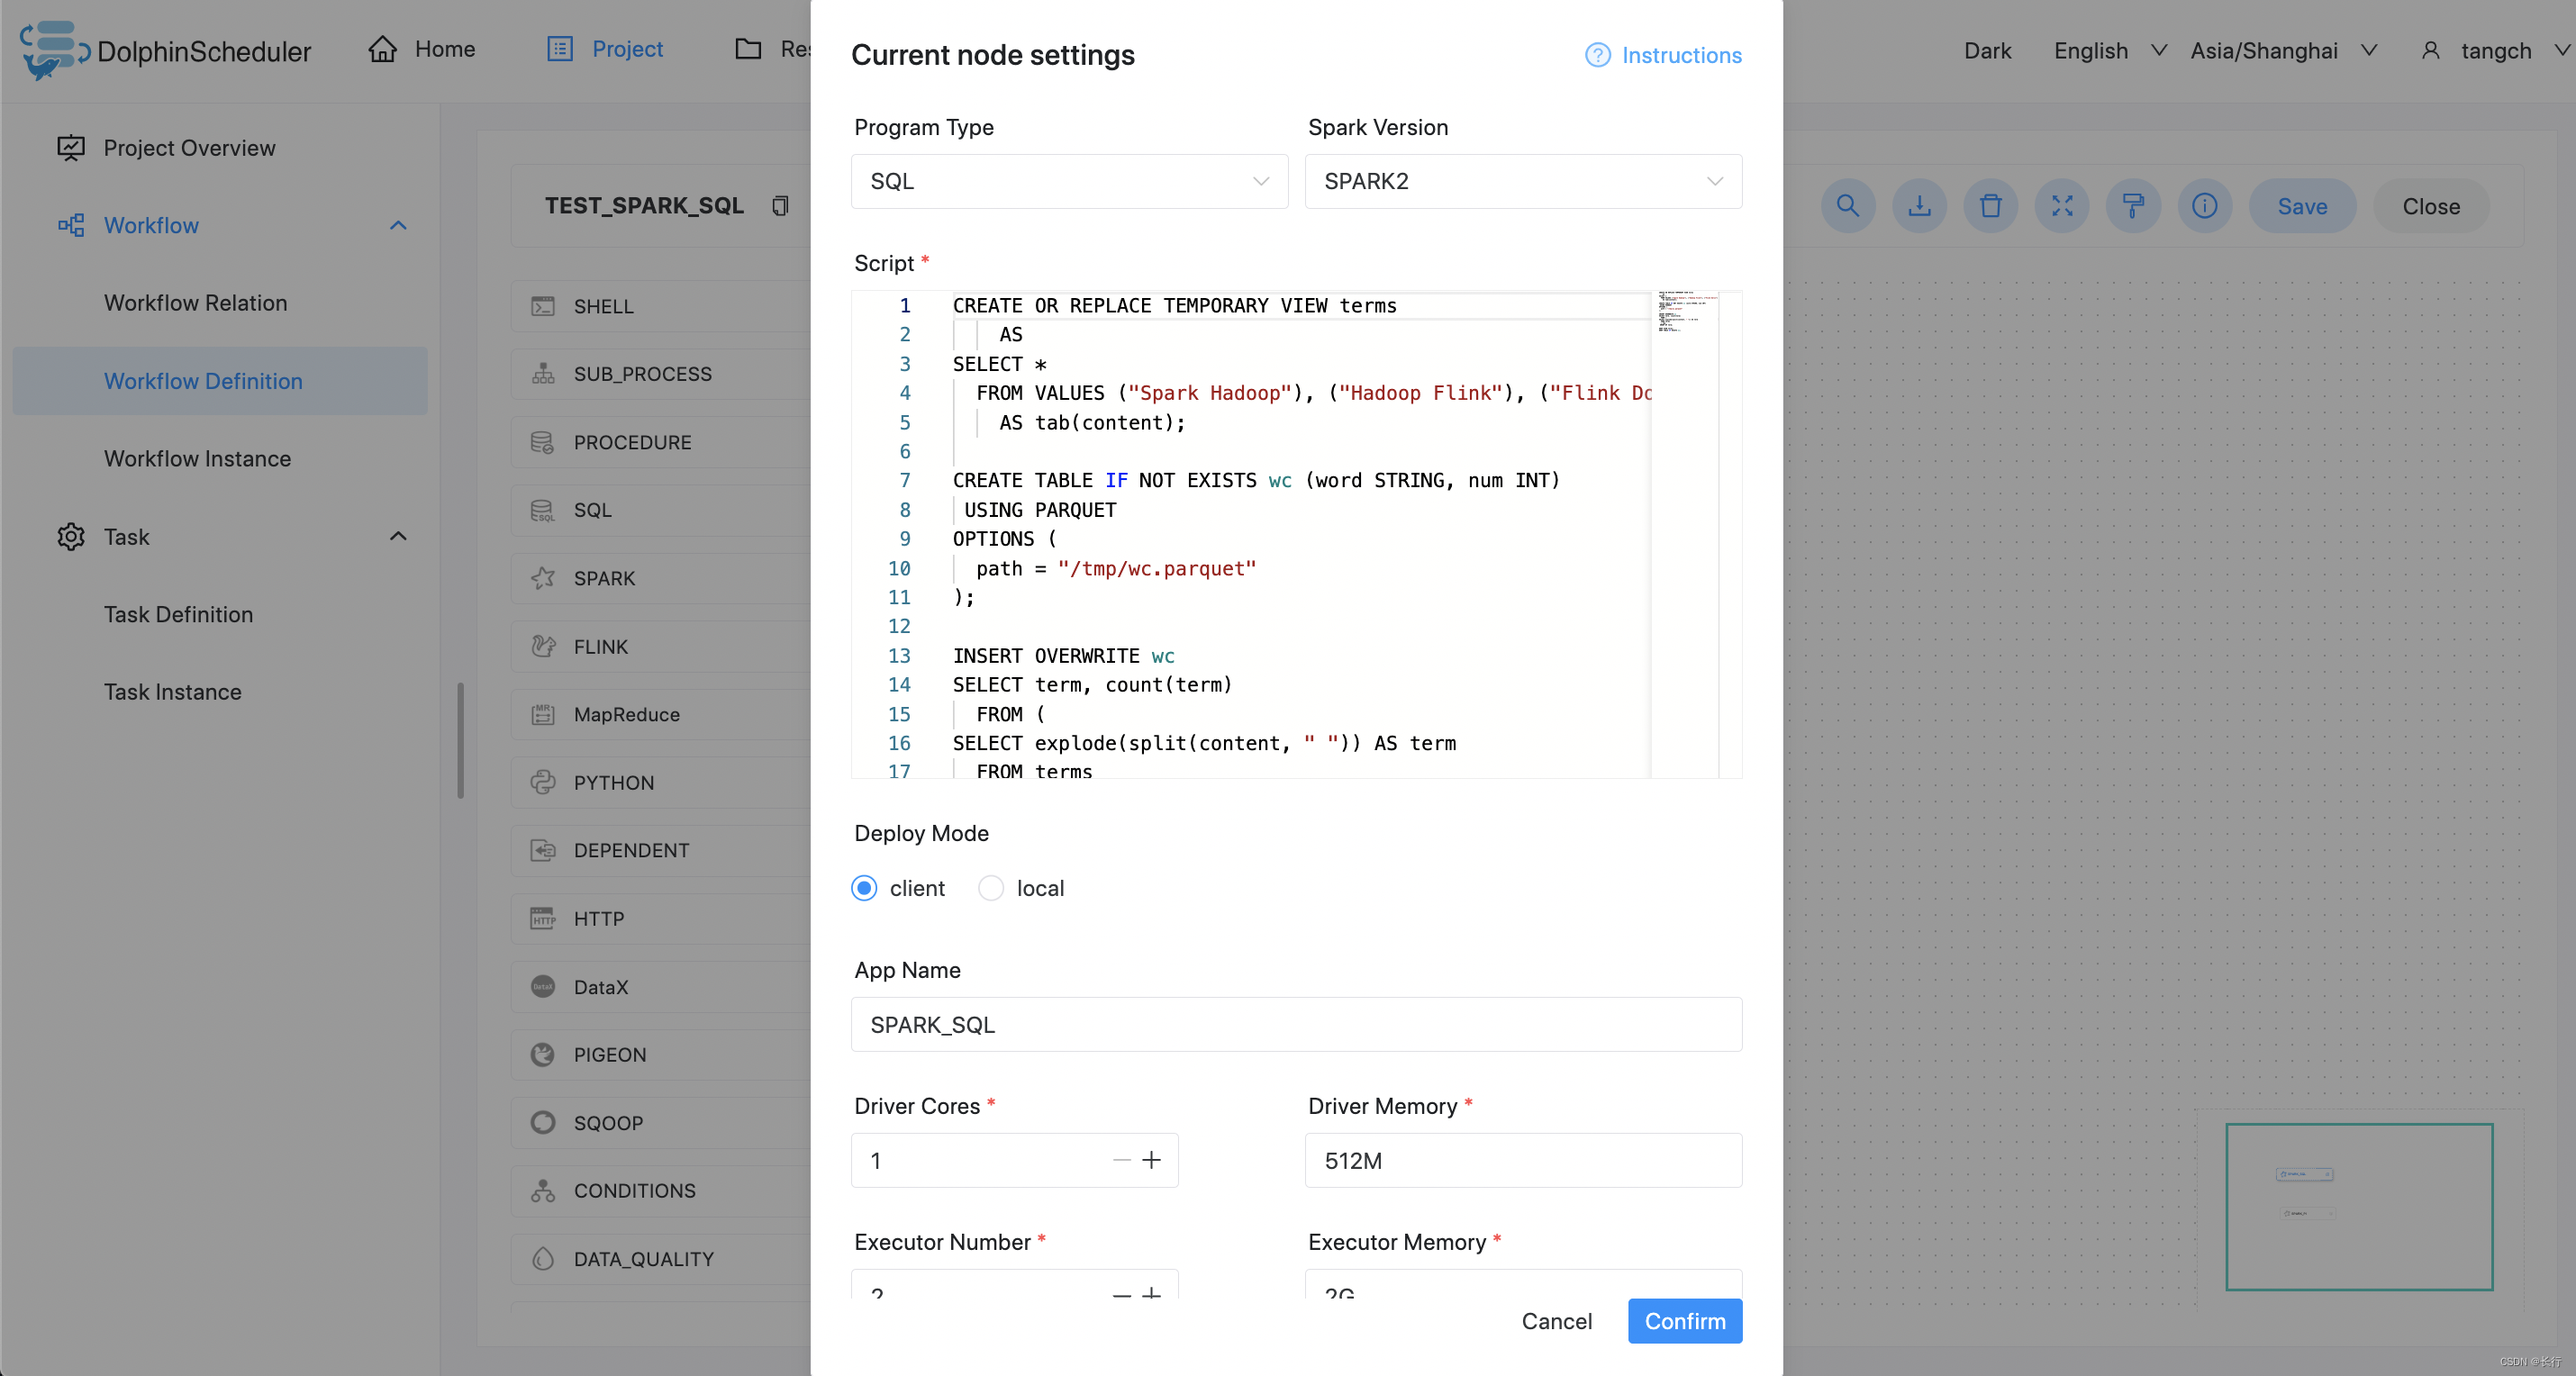Click the CONDITIONS task type icon
Viewport: 2576px width, 1376px height.
click(x=542, y=1190)
